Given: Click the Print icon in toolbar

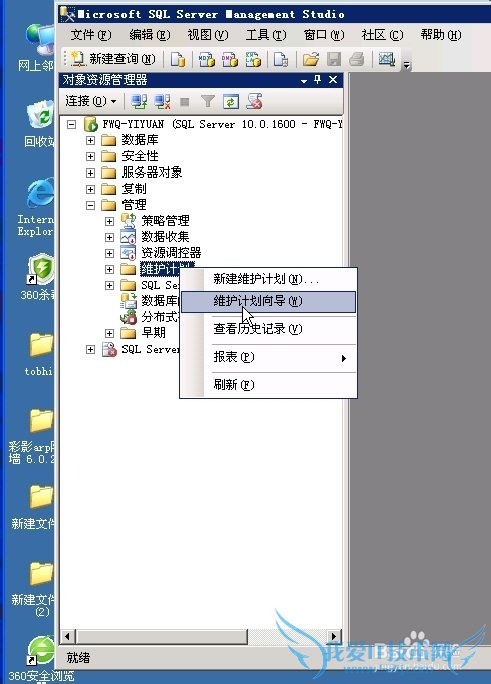Looking at the screenshot, I should coord(357,59).
